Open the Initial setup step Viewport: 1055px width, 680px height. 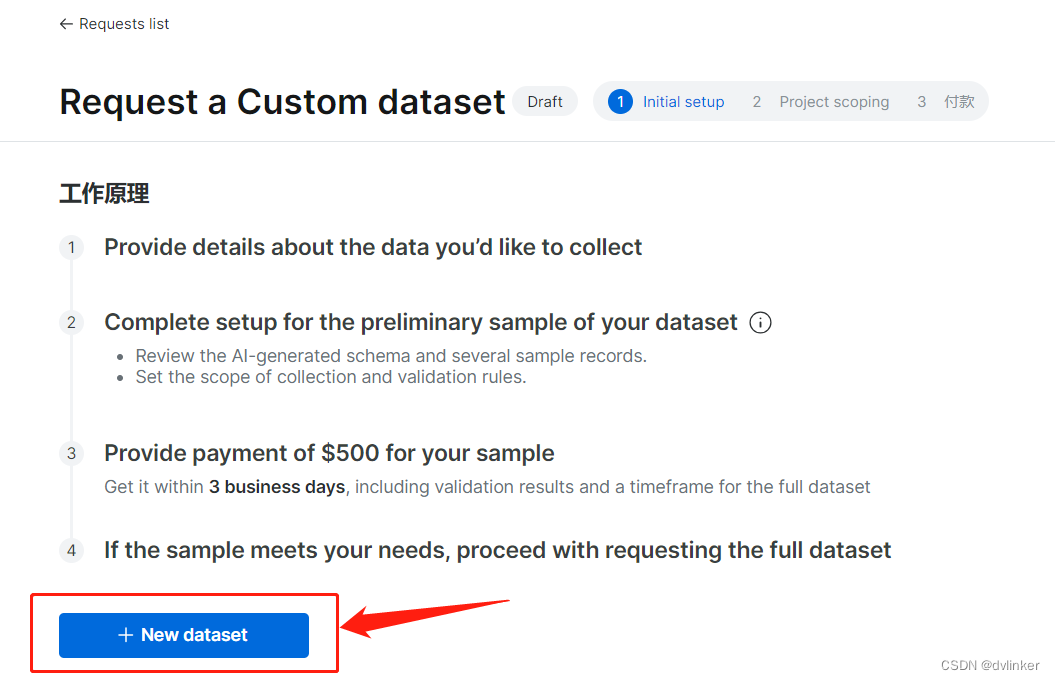[683, 102]
